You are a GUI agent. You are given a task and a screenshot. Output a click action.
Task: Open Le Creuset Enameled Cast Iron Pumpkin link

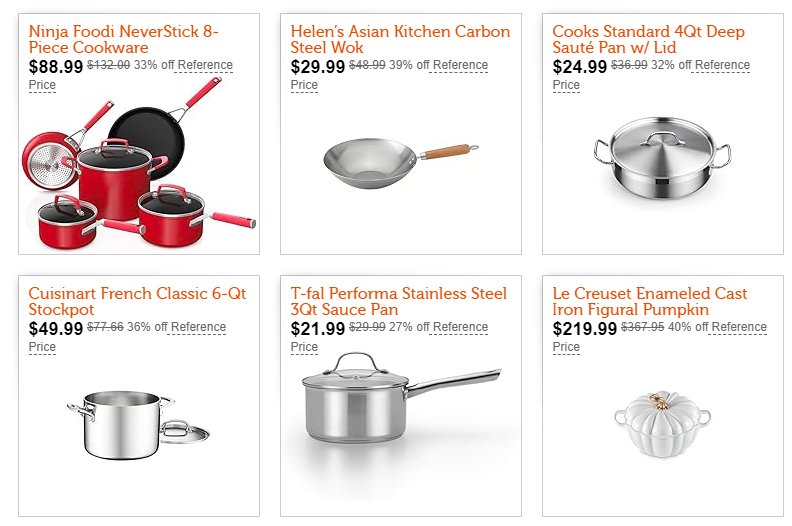(650, 301)
